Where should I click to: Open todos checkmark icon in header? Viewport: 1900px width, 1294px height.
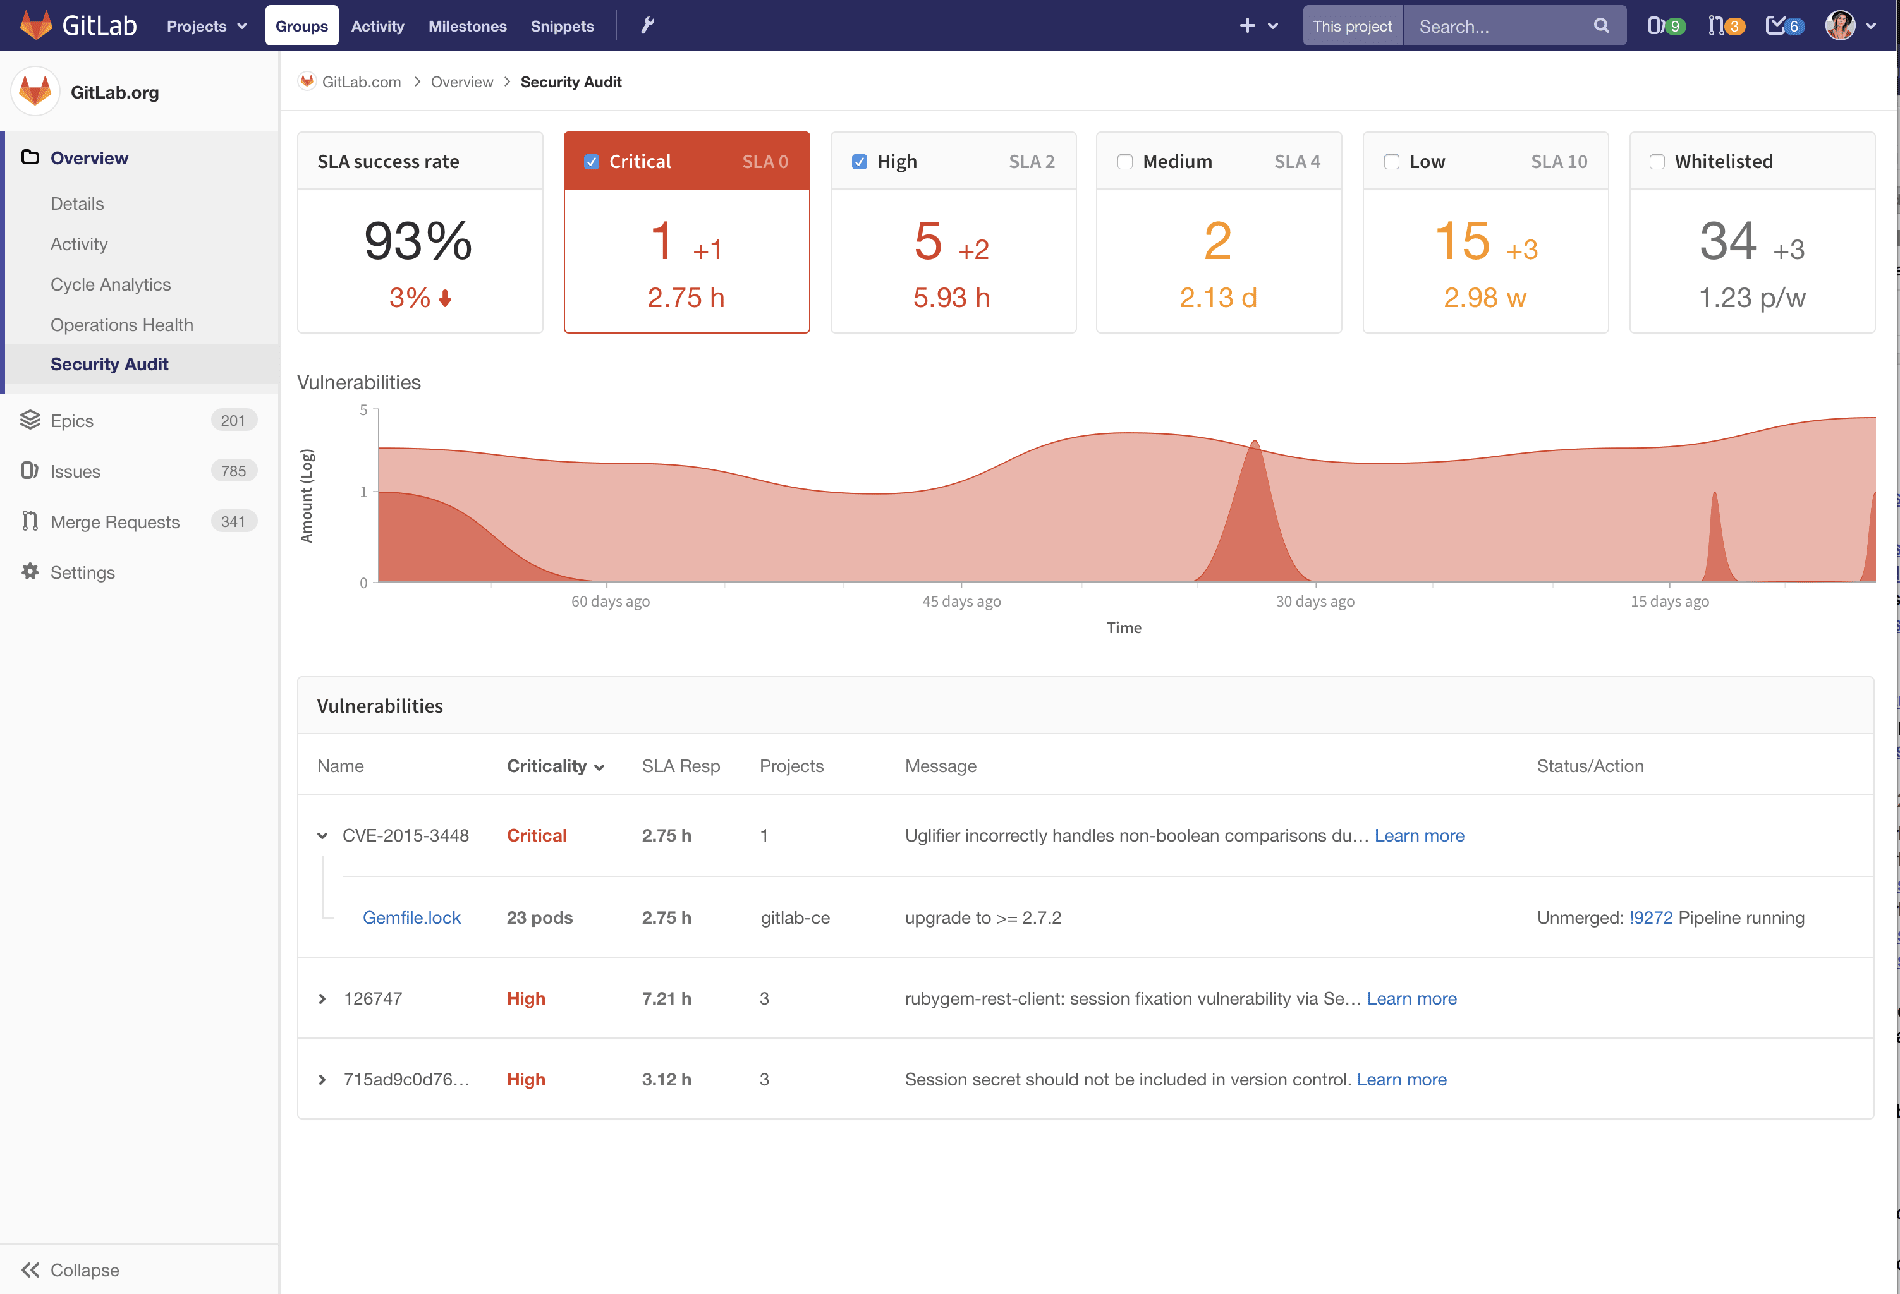point(1785,26)
